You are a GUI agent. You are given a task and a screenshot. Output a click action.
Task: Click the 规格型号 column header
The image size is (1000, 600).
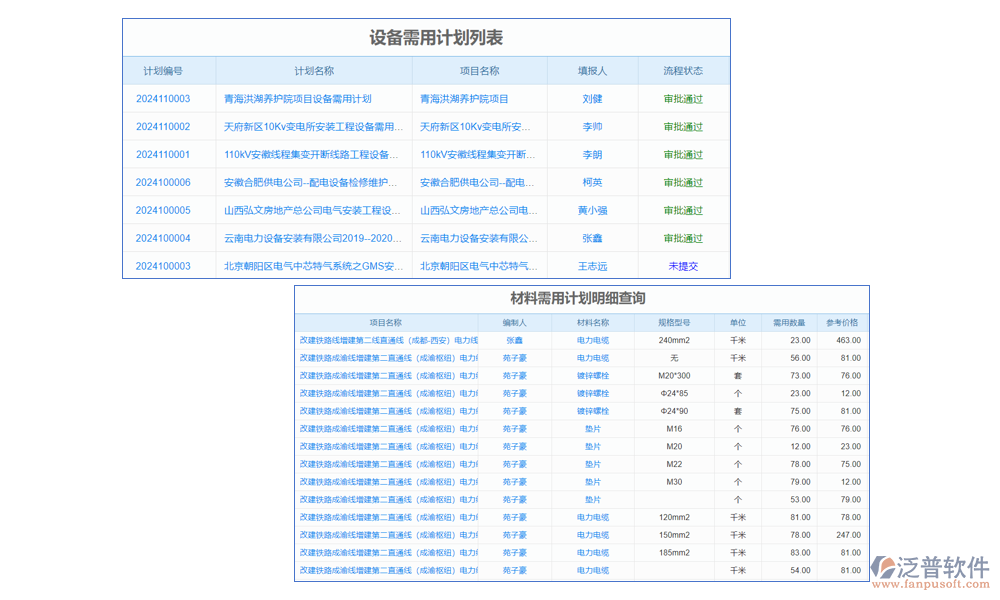(x=673, y=322)
